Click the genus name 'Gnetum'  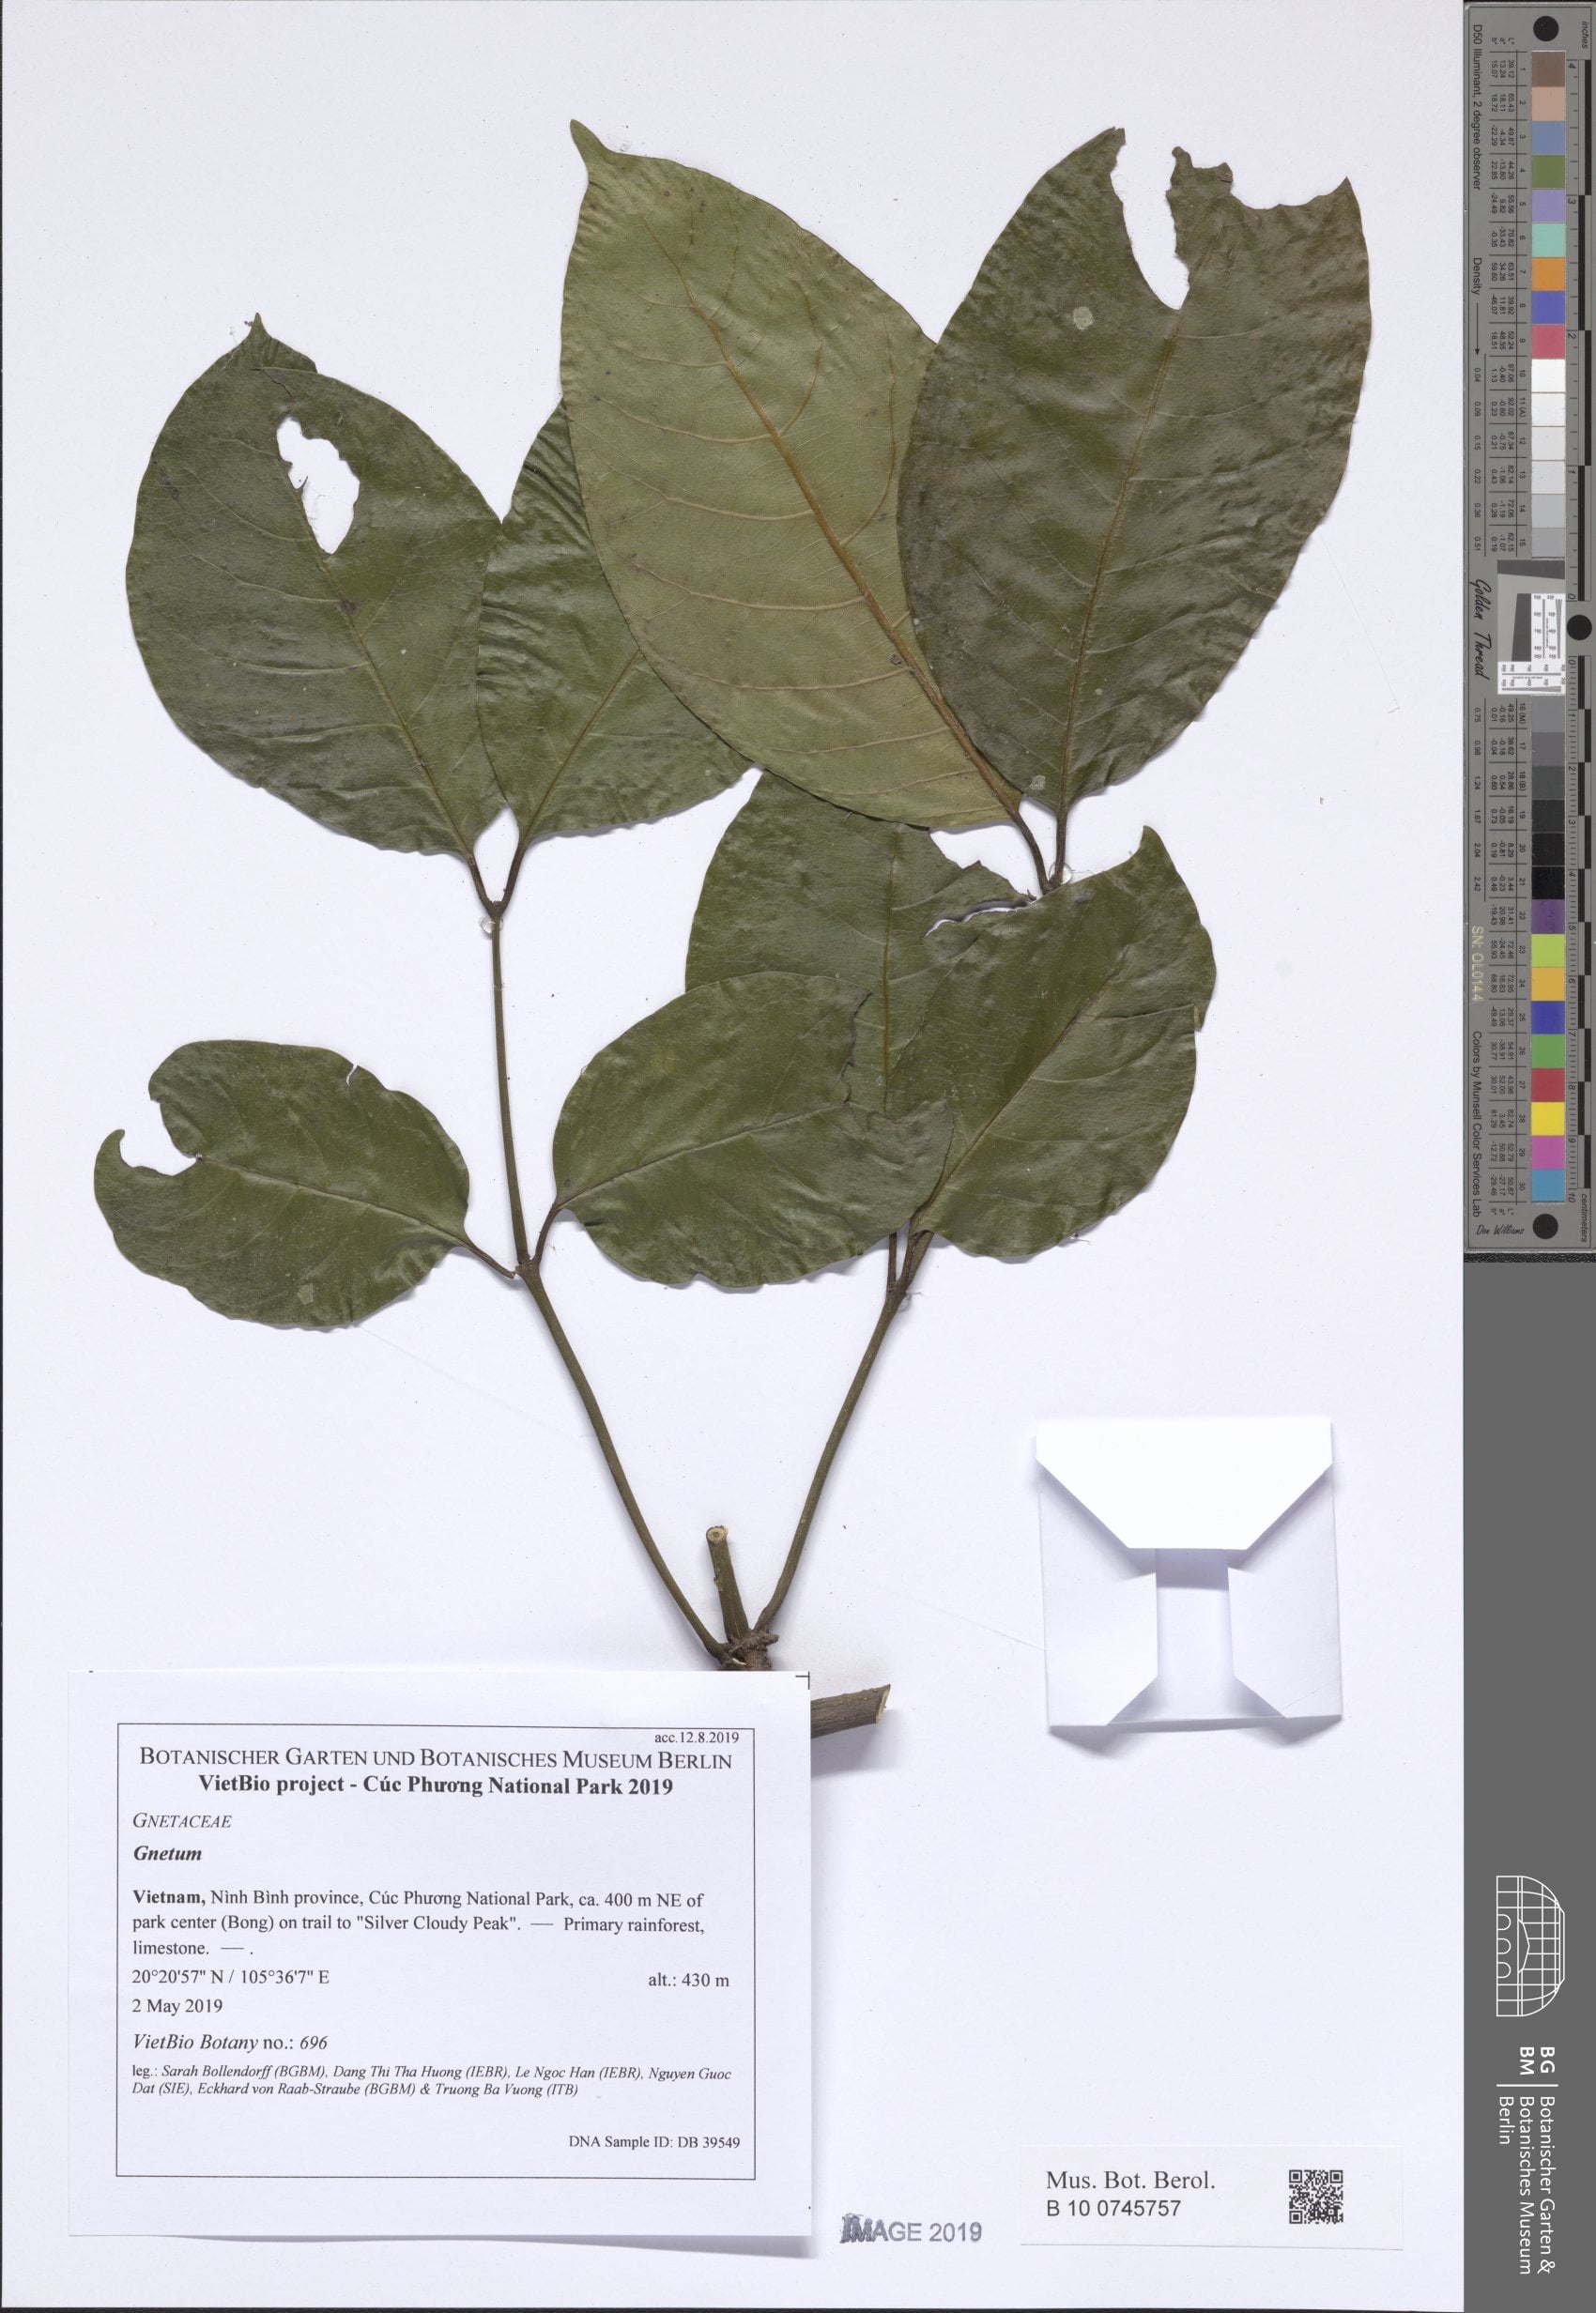pos(167,1853)
